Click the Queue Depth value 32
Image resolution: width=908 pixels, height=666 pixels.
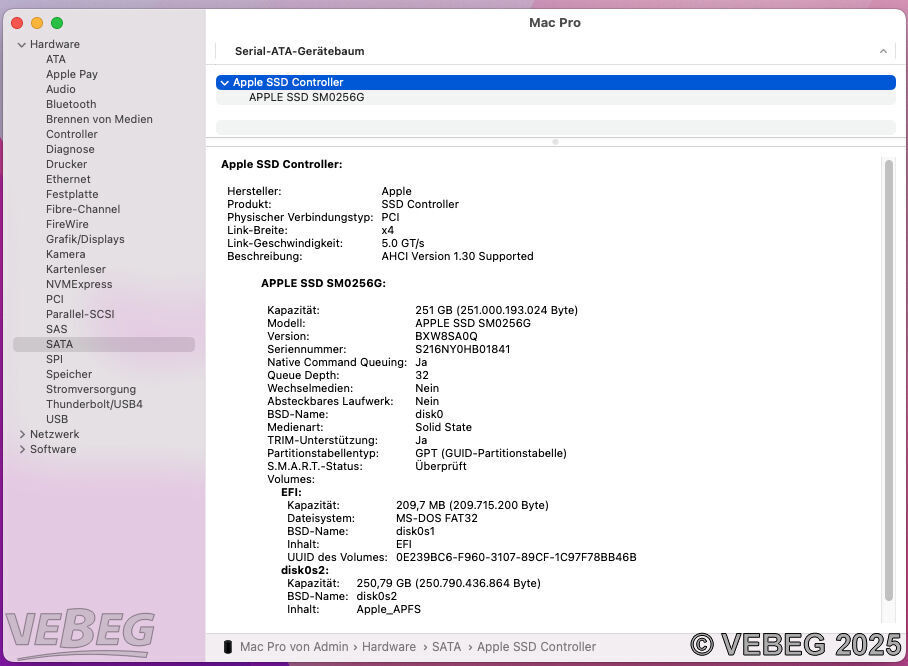(x=422, y=375)
